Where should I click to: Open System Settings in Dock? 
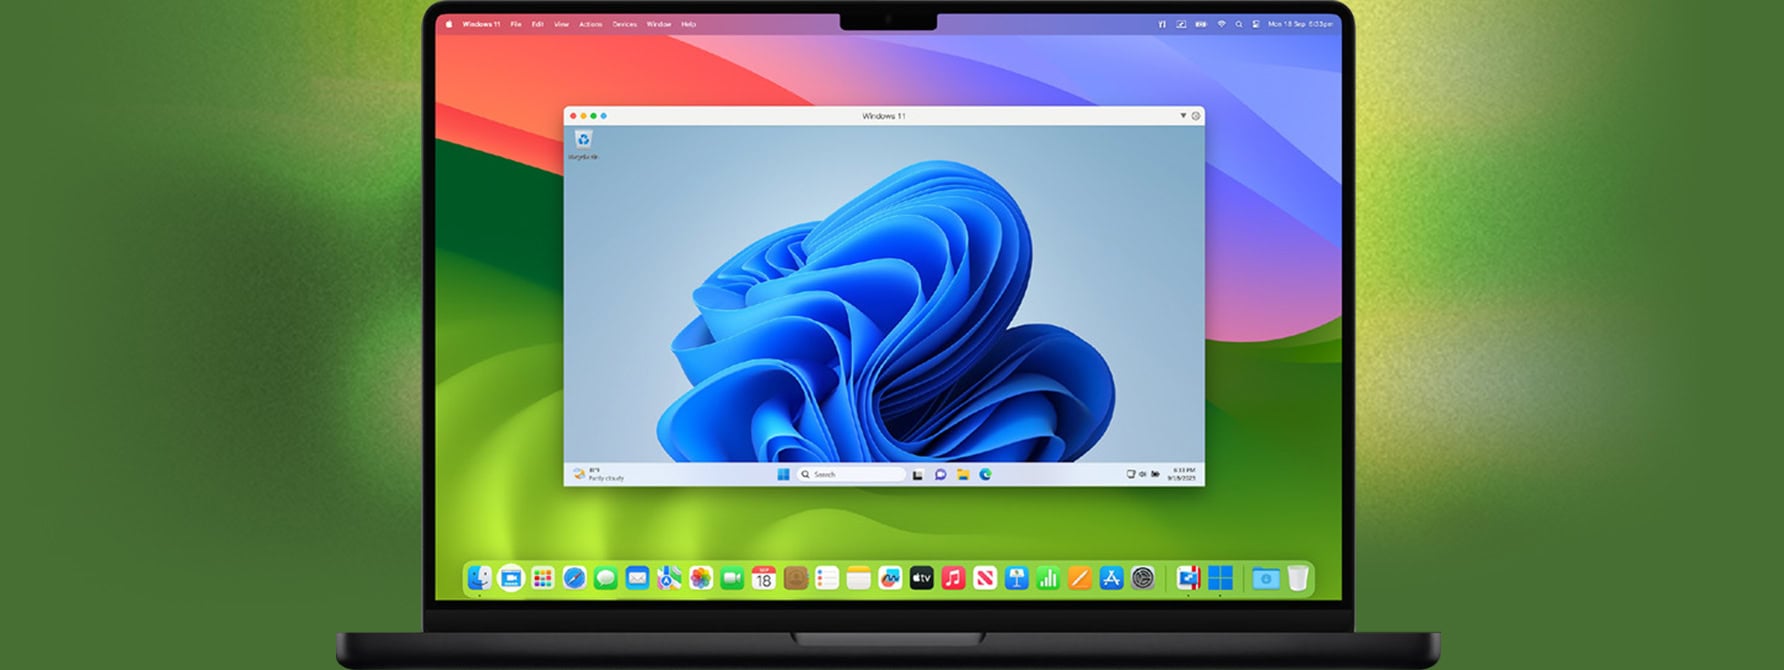coord(1143,578)
